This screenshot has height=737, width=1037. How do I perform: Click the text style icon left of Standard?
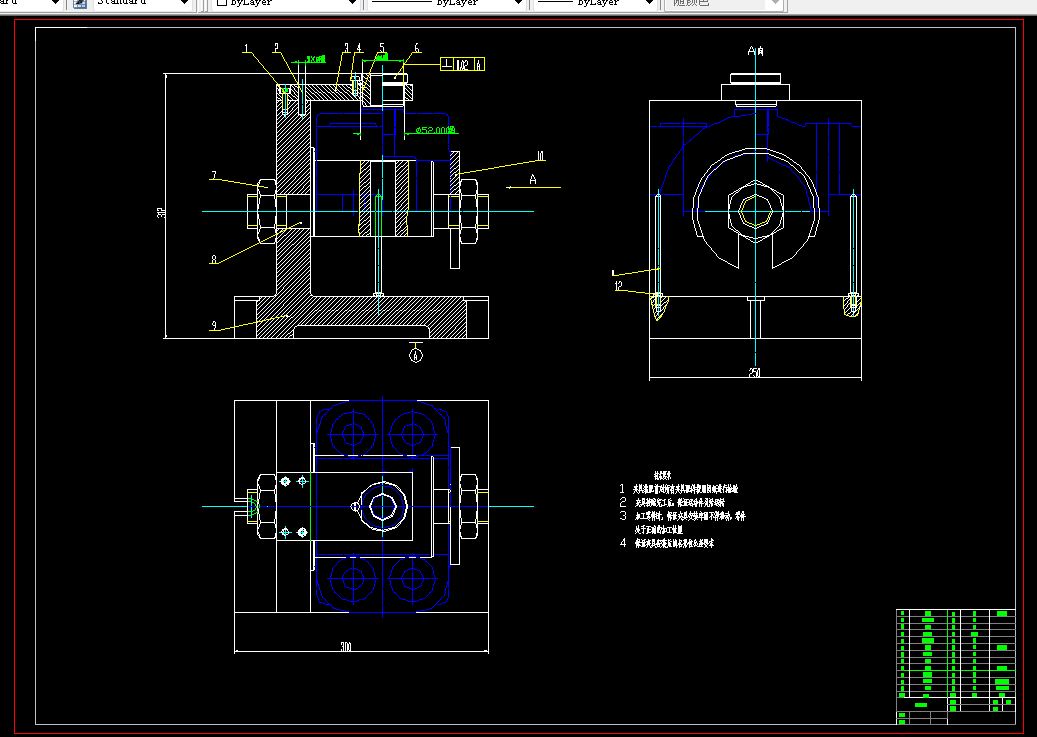(x=79, y=3)
